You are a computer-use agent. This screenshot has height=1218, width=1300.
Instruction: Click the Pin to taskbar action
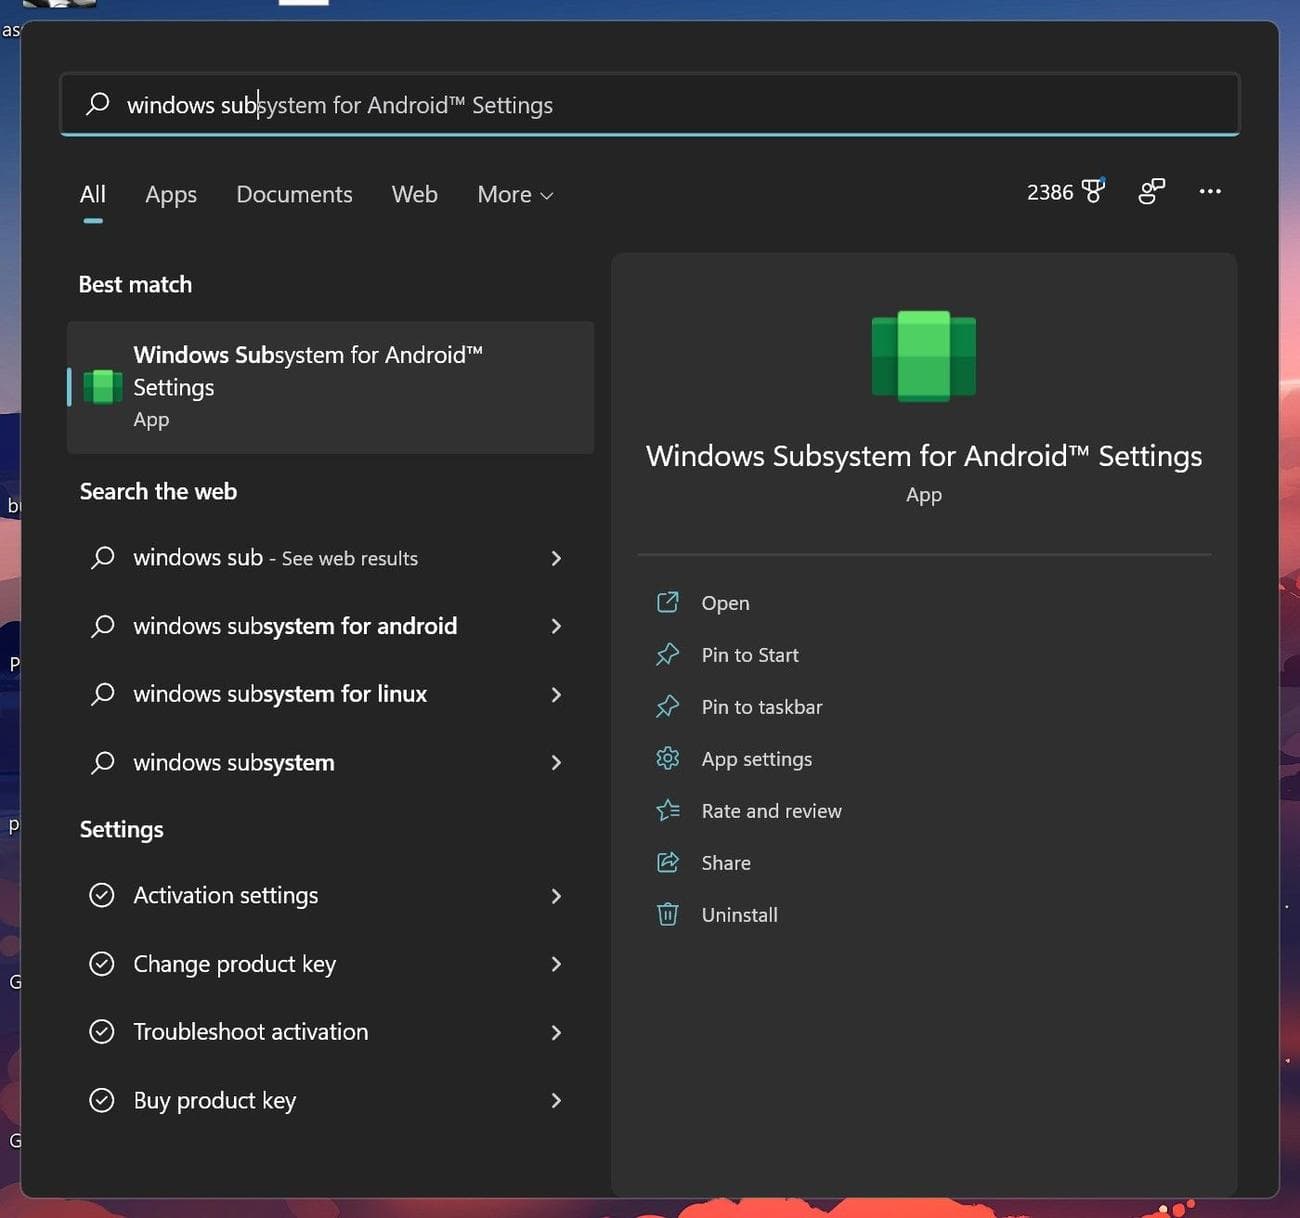(762, 707)
